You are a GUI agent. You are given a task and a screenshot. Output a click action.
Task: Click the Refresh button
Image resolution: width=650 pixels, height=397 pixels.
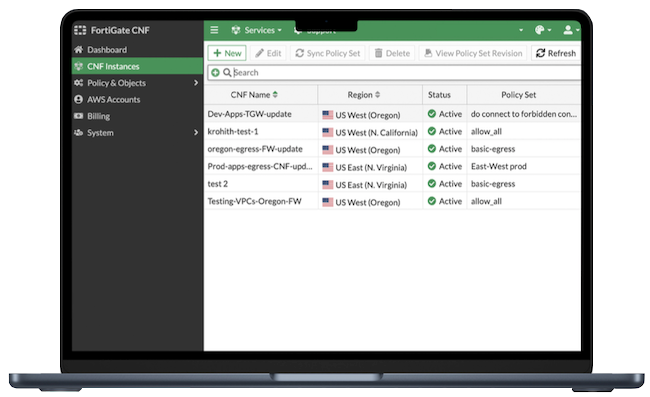(556, 53)
